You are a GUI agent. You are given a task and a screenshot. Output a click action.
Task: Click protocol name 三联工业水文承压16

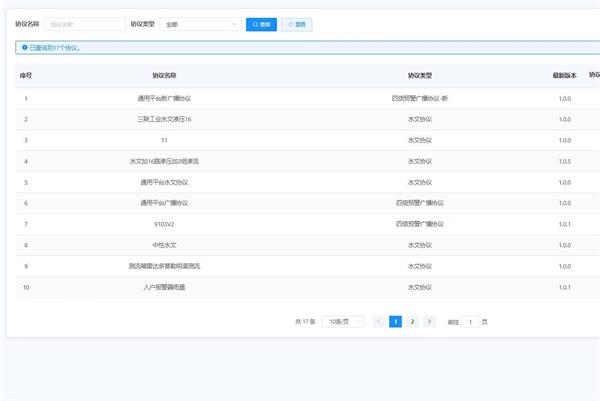(164, 119)
